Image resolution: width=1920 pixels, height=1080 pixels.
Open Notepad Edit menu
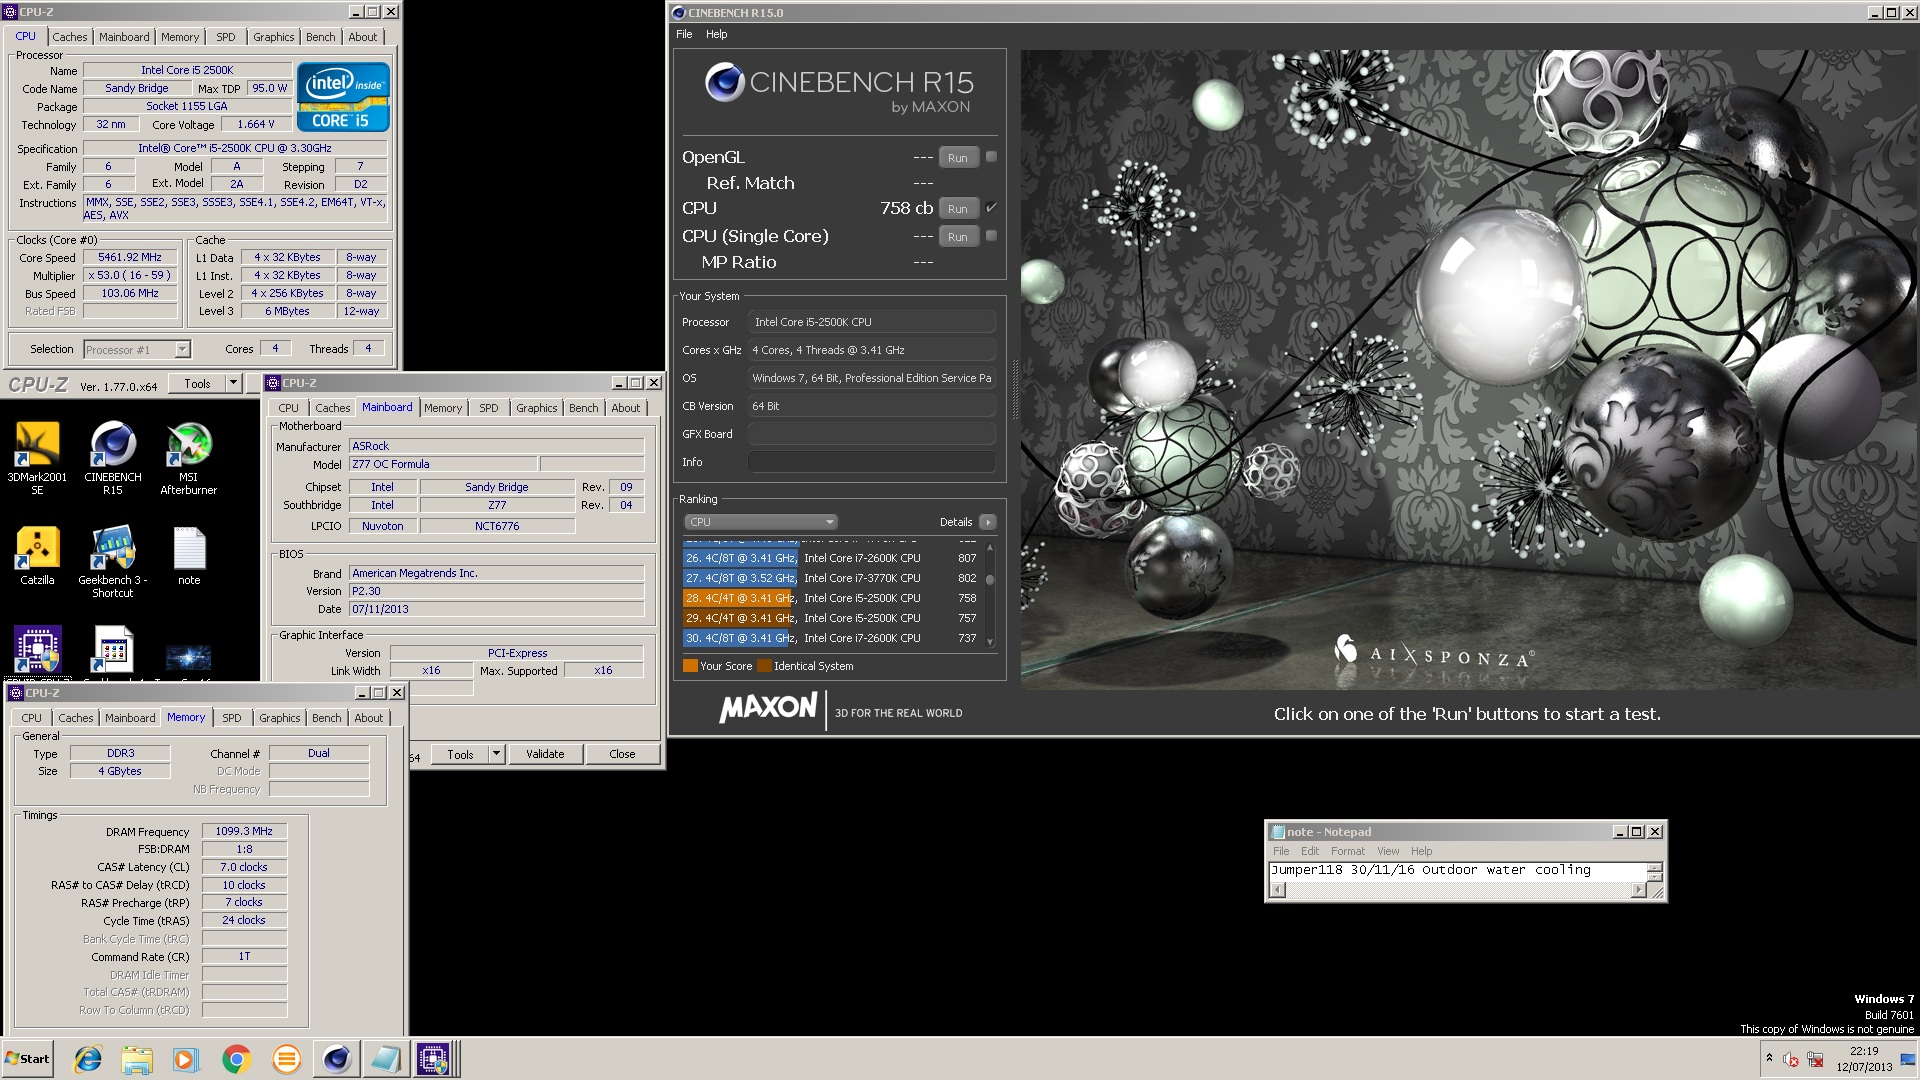tap(1310, 851)
